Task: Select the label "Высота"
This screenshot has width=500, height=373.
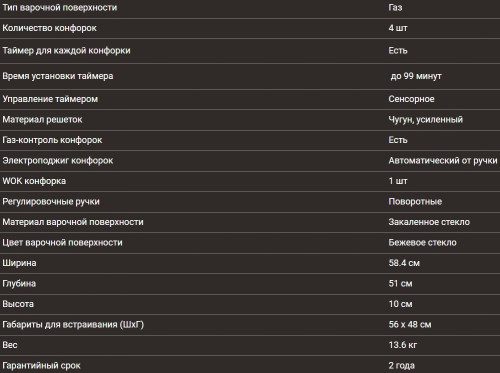Action: [18, 304]
